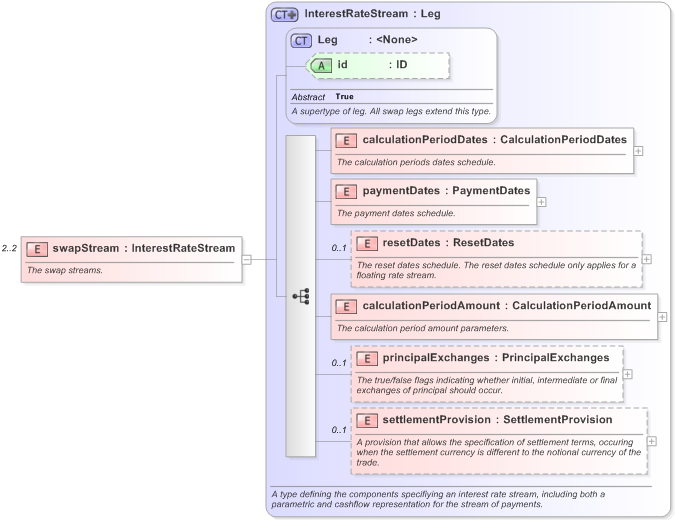This screenshot has width=675, height=520.
Task: Select the 'swapStream : InterestRateStream' label
Action: (x=144, y=248)
